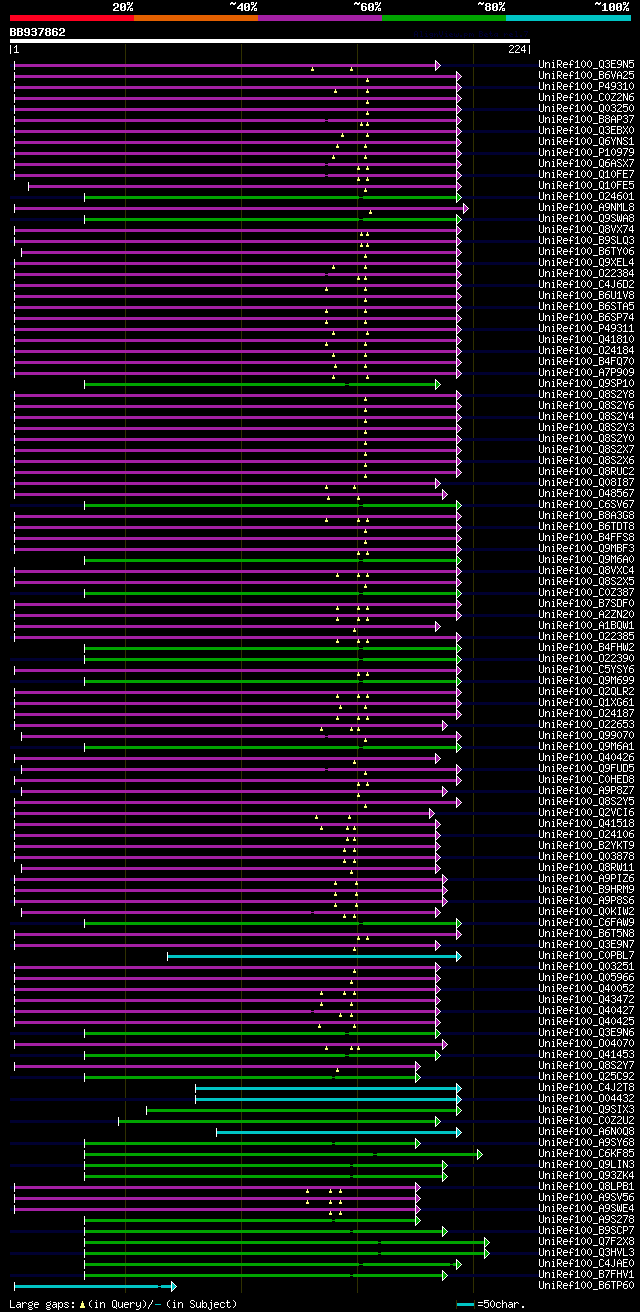Select hit label UniRef100_B4FHW2
Screen dimensions: 640x1312
pos(586,647)
